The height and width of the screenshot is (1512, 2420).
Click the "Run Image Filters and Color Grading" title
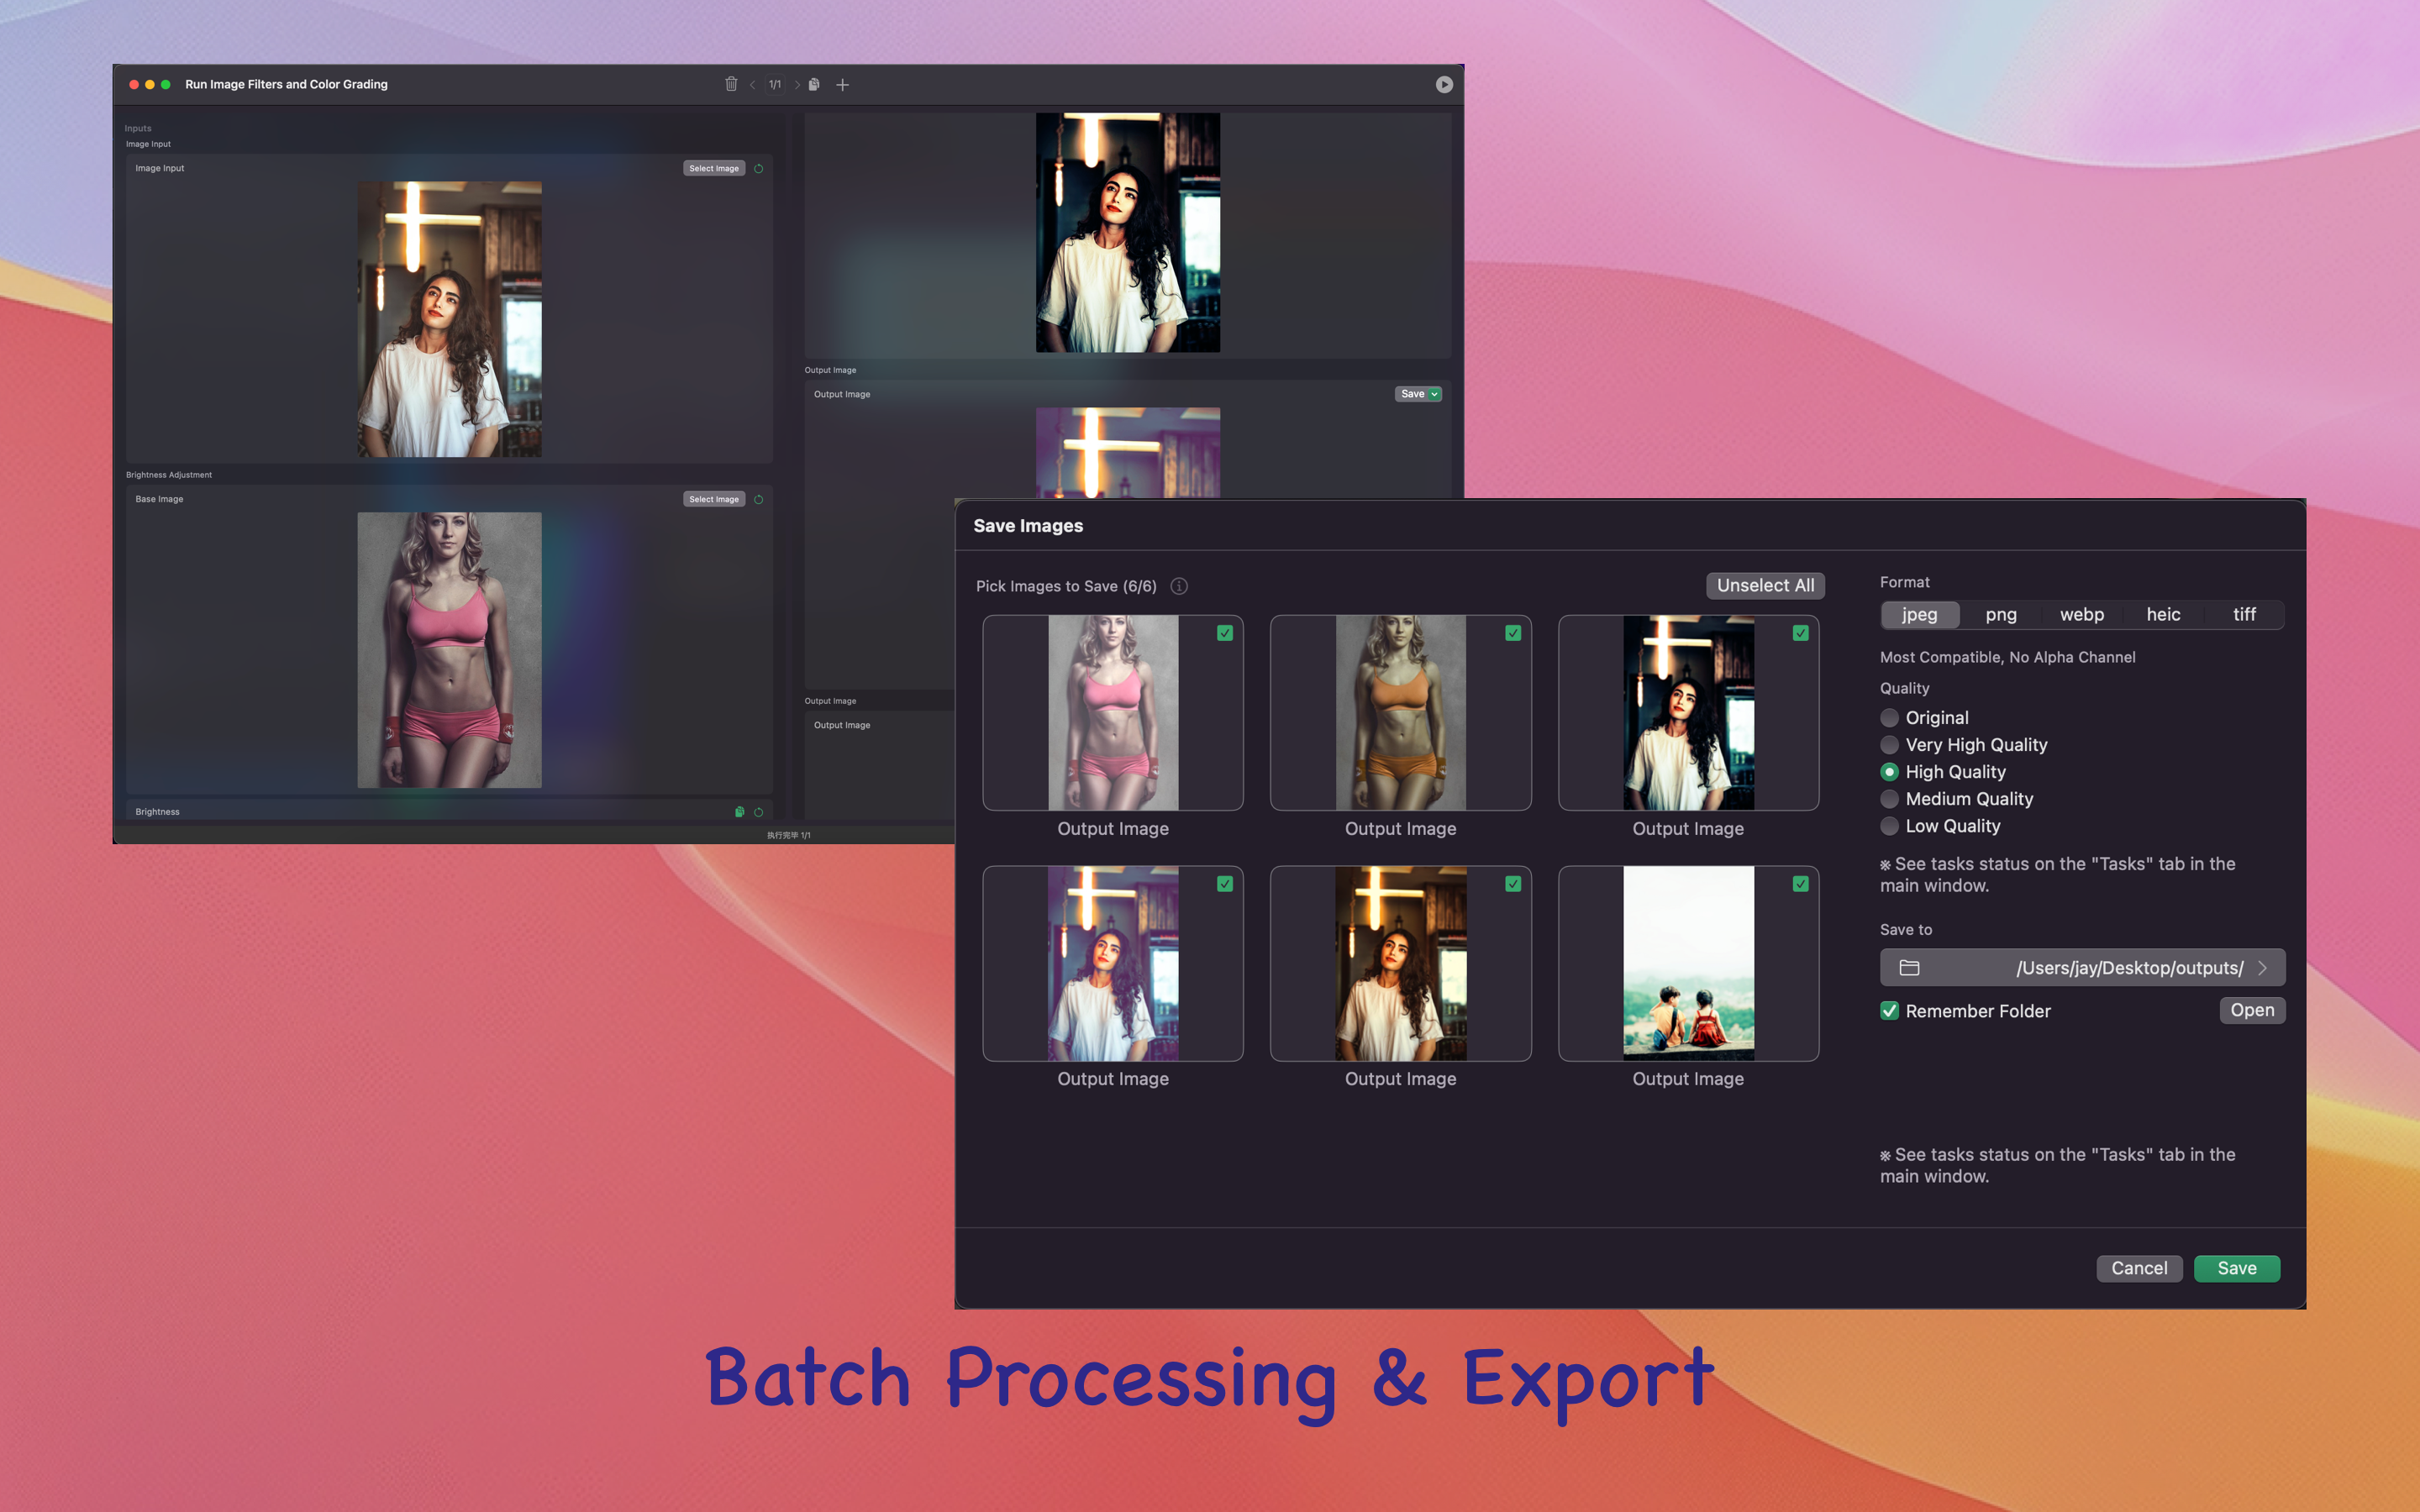(x=286, y=85)
